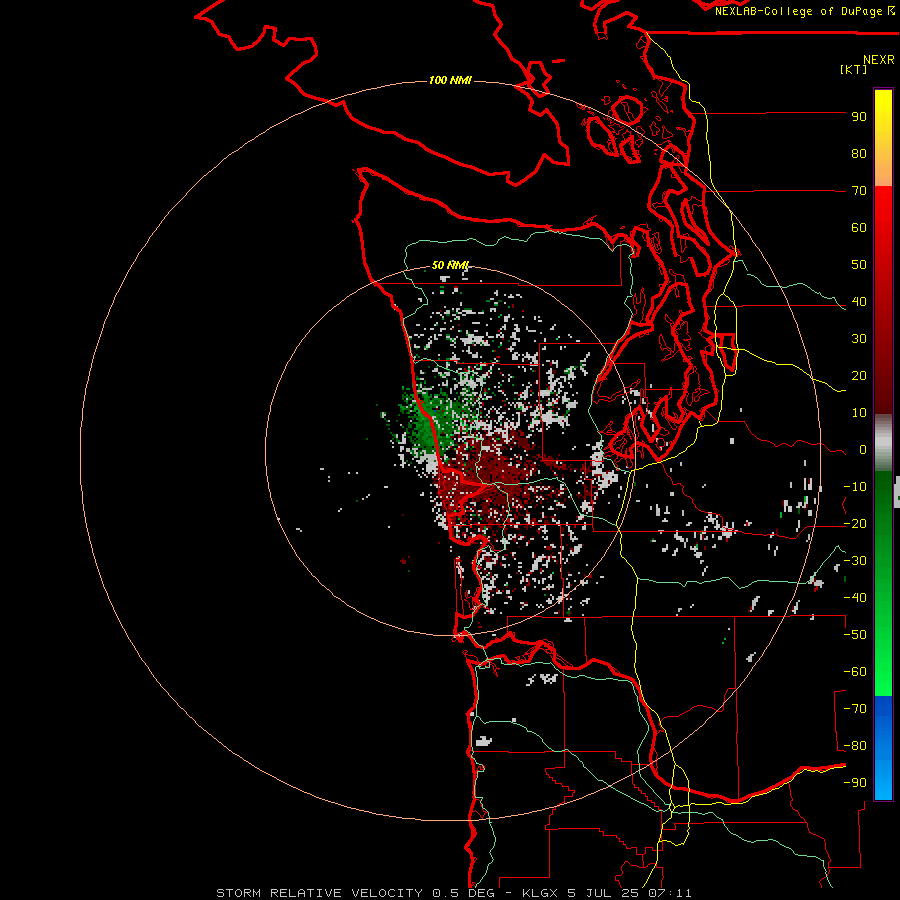The width and height of the screenshot is (900, 900).
Task: Select the positive 40 tick label on scale
Action: [x=859, y=302]
